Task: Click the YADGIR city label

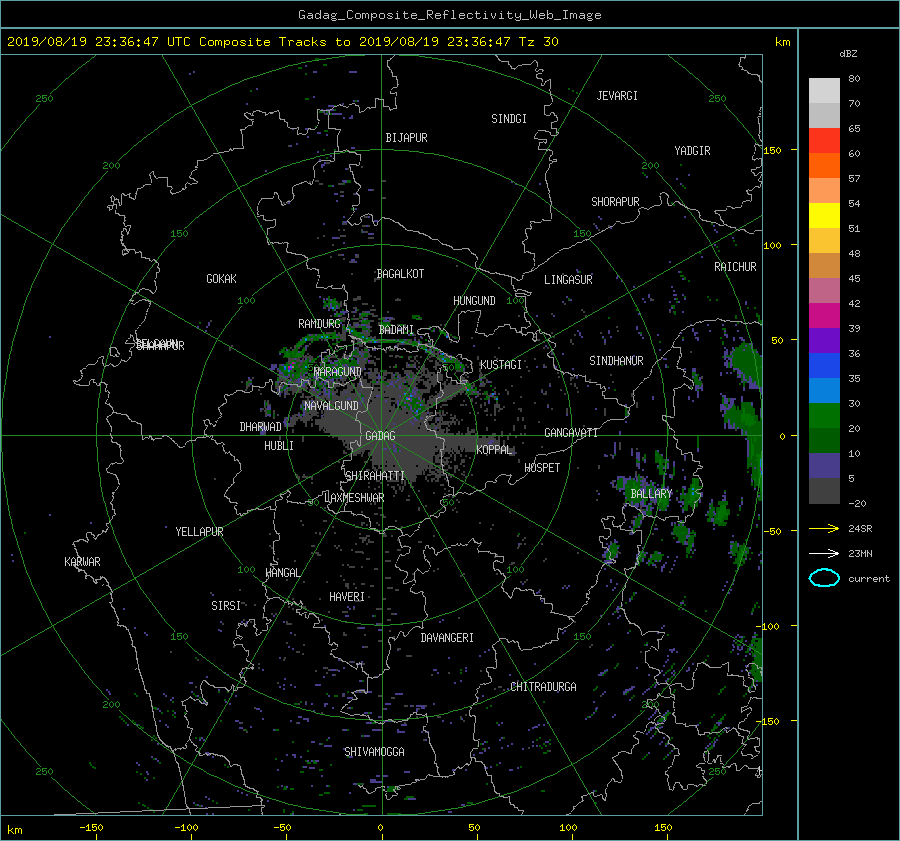Action: point(692,151)
